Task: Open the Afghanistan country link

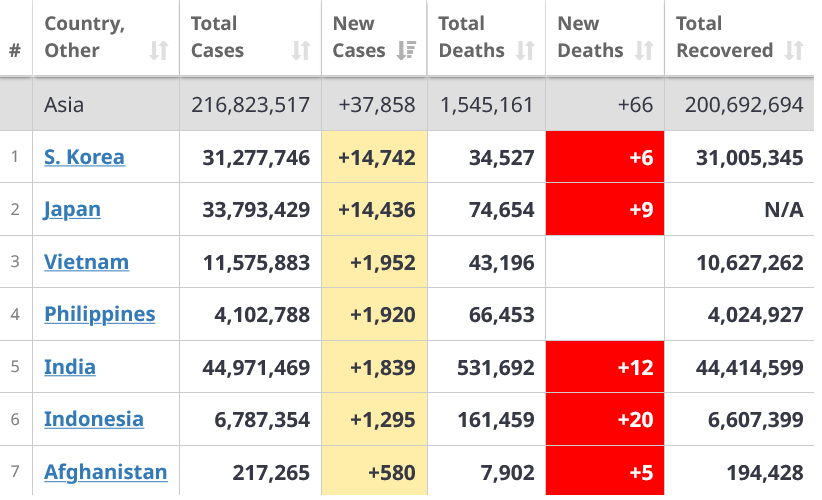Action: tap(105, 472)
